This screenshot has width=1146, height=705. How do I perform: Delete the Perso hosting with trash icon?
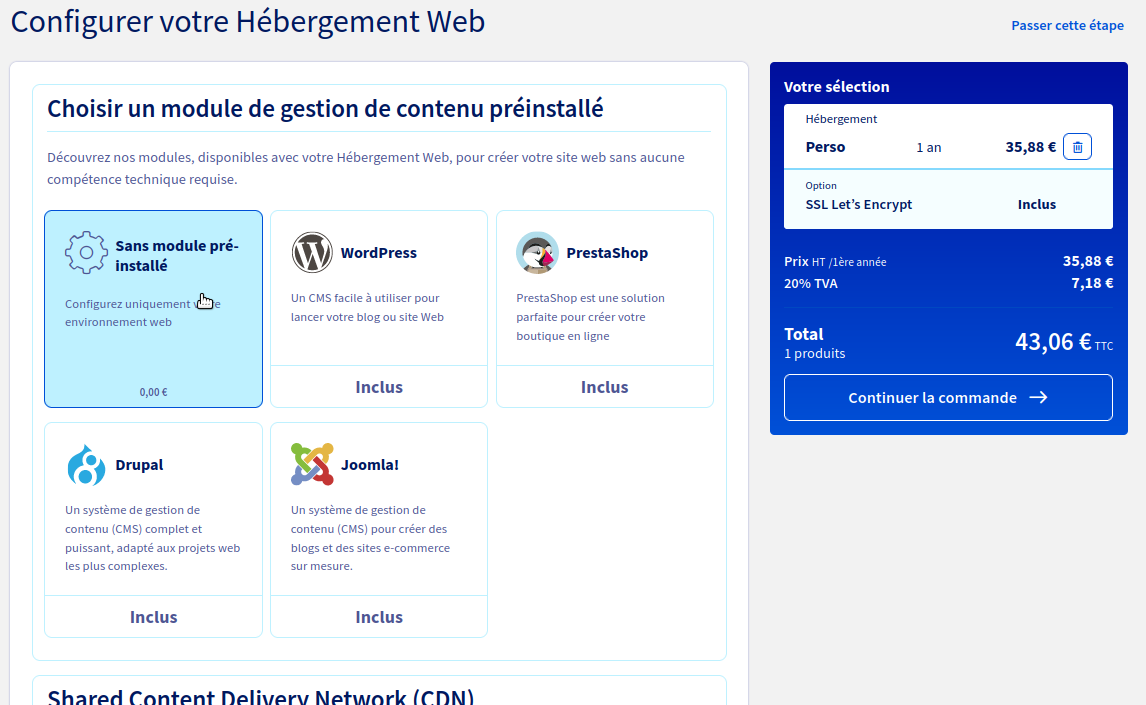tap(1077, 147)
